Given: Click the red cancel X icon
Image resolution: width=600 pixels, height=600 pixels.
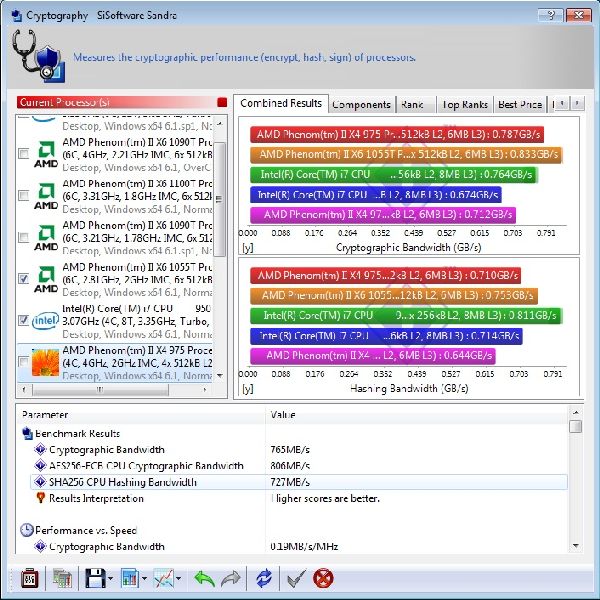Looking at the screenshot, I should coord(323,578).
